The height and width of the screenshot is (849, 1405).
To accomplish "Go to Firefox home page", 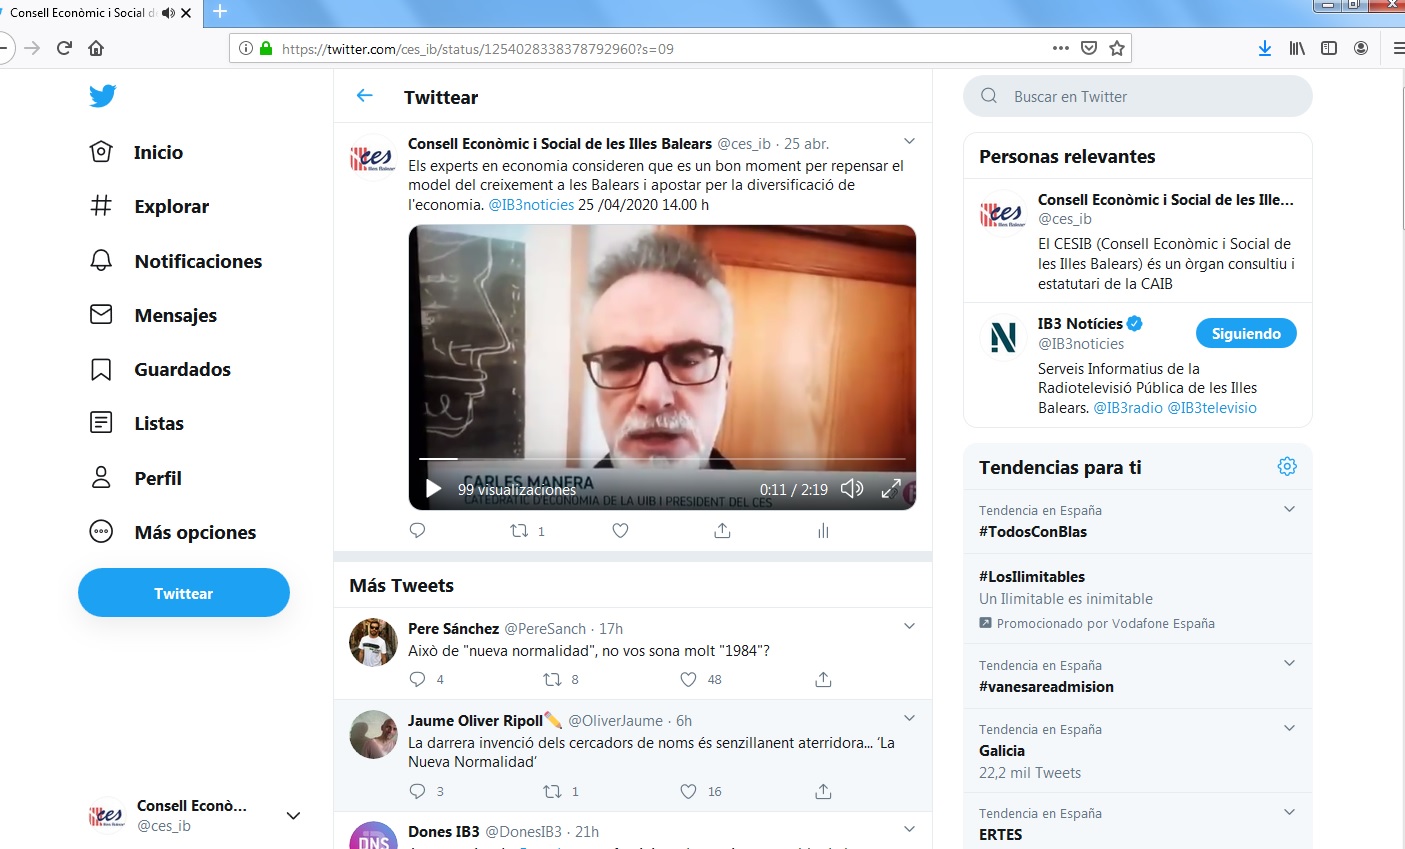I will coord(96,48).
